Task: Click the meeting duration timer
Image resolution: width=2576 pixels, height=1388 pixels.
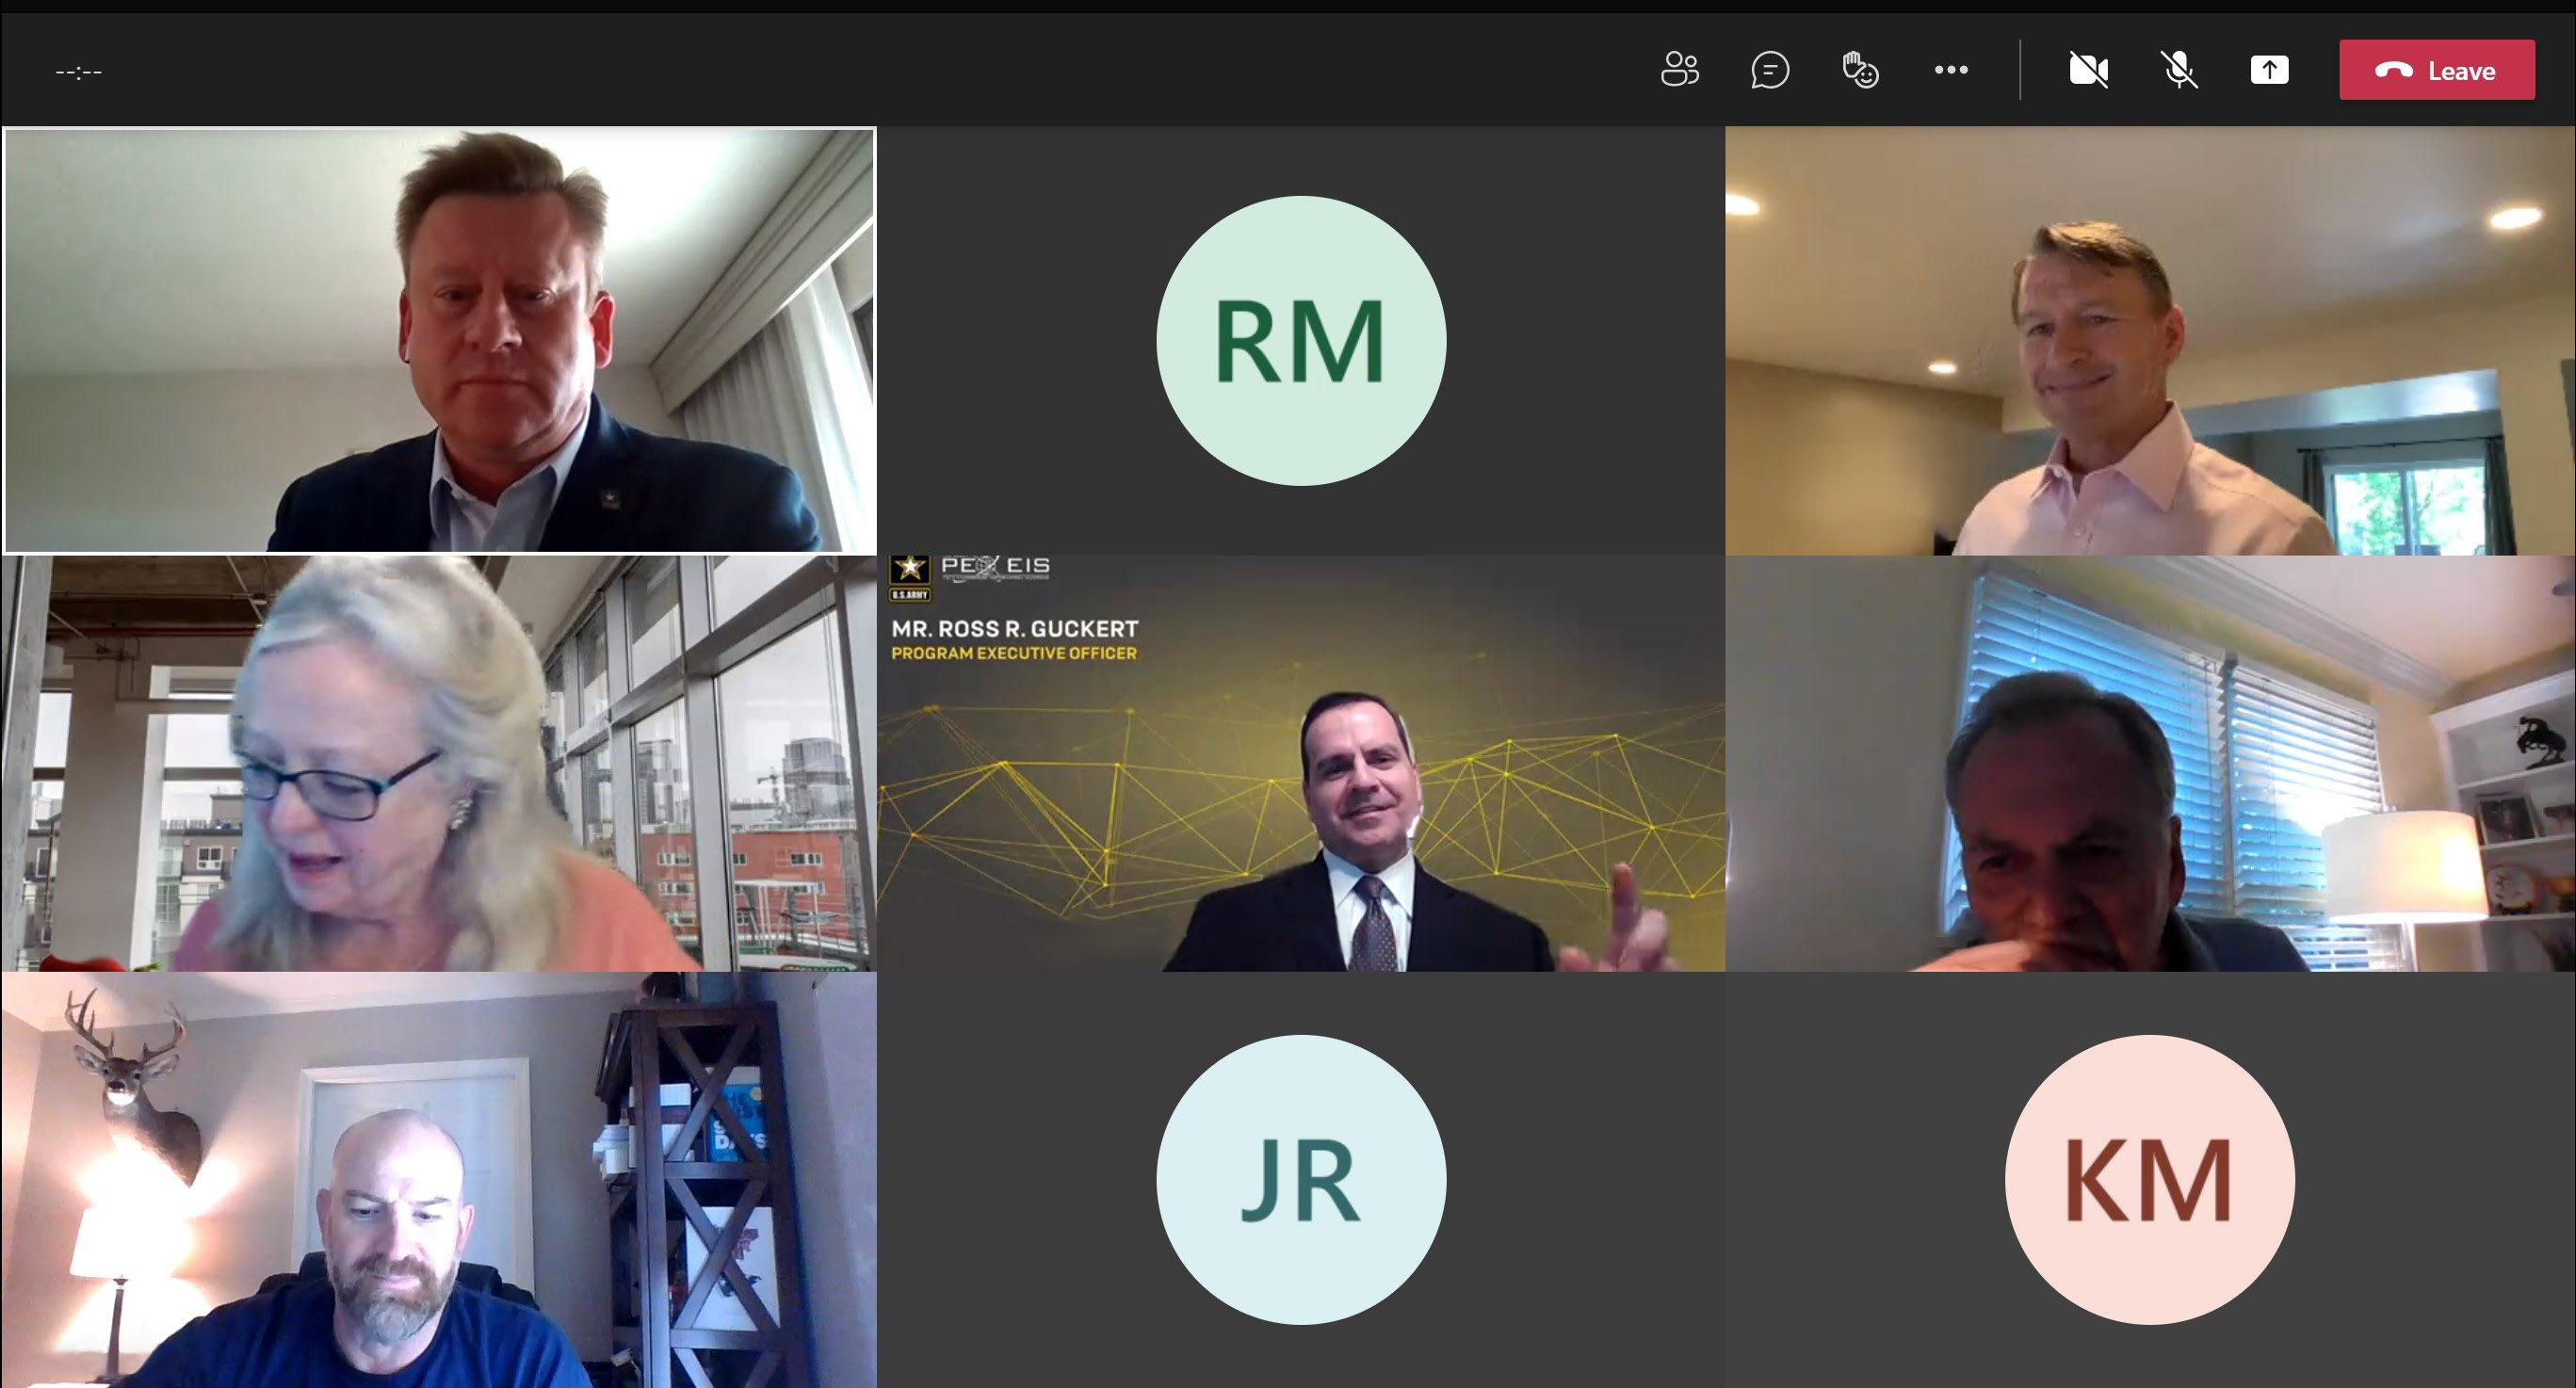Action: click(x=79, y=72)
